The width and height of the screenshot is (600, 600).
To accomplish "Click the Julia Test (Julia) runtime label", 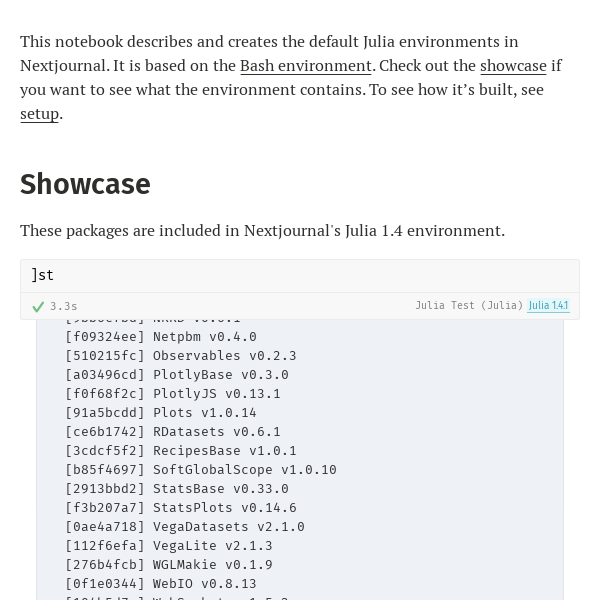I will coord(469,306).
